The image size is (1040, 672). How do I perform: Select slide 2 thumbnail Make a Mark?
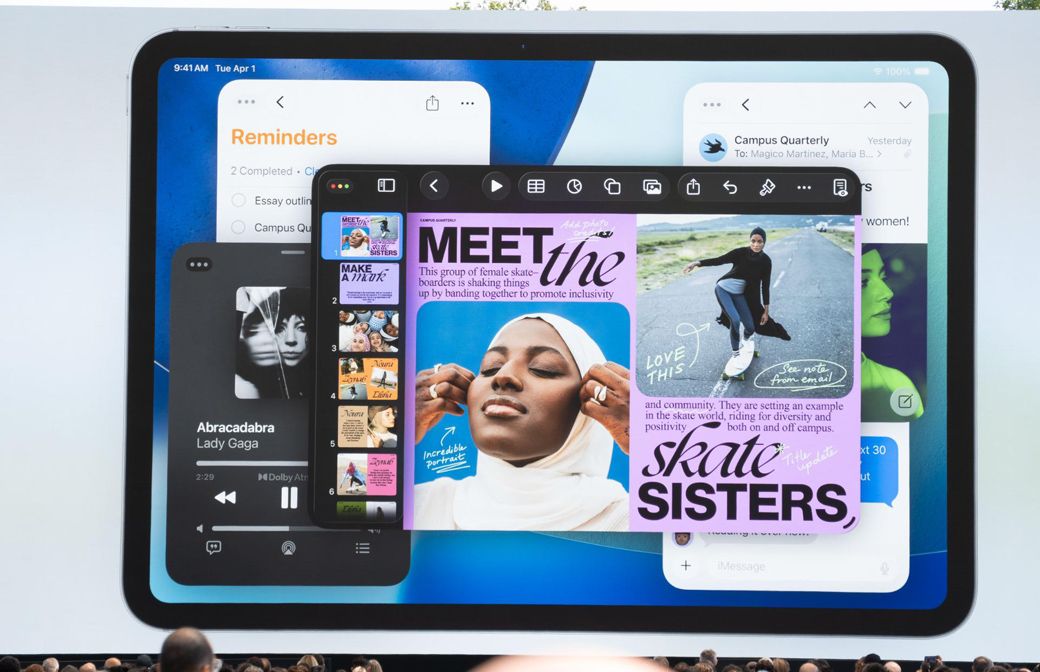369,283
